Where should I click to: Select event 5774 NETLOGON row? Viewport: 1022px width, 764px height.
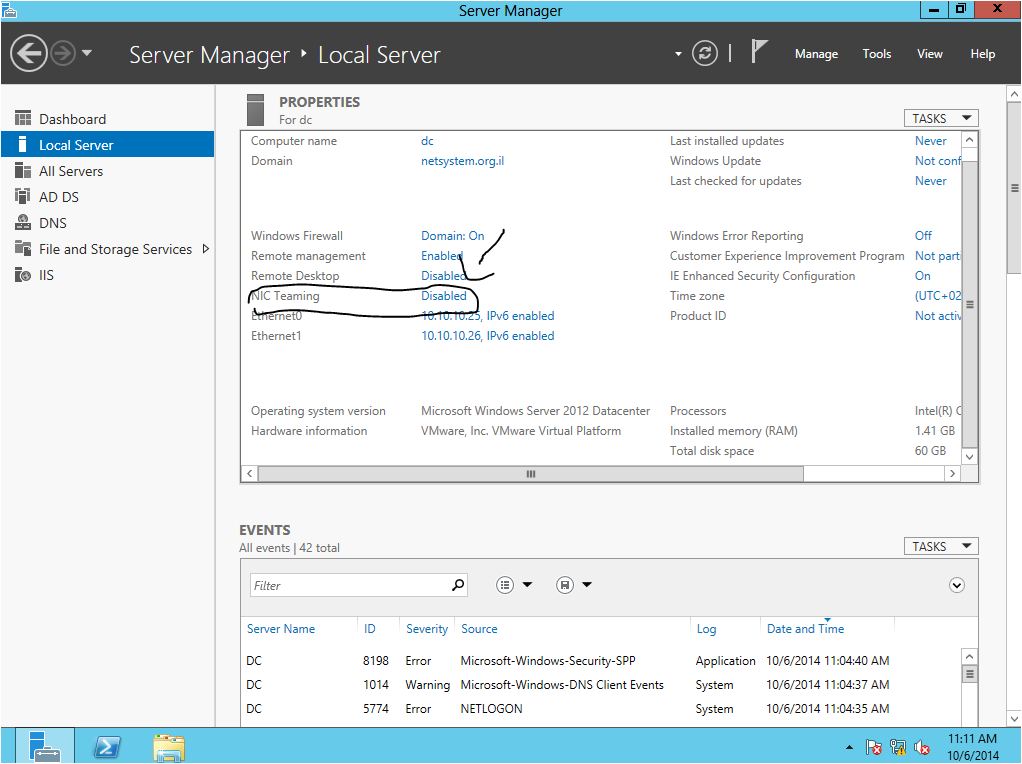point(600,709)
